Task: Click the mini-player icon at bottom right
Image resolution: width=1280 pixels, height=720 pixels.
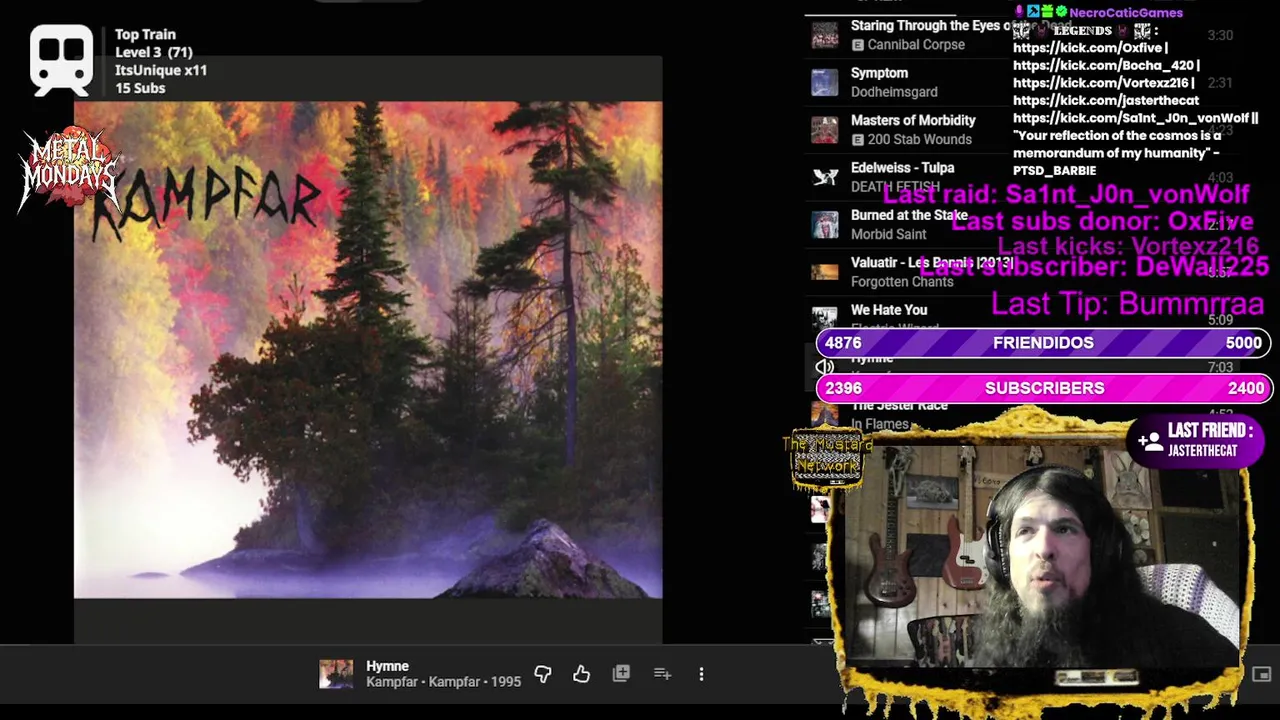Action: click(1261, 674)
